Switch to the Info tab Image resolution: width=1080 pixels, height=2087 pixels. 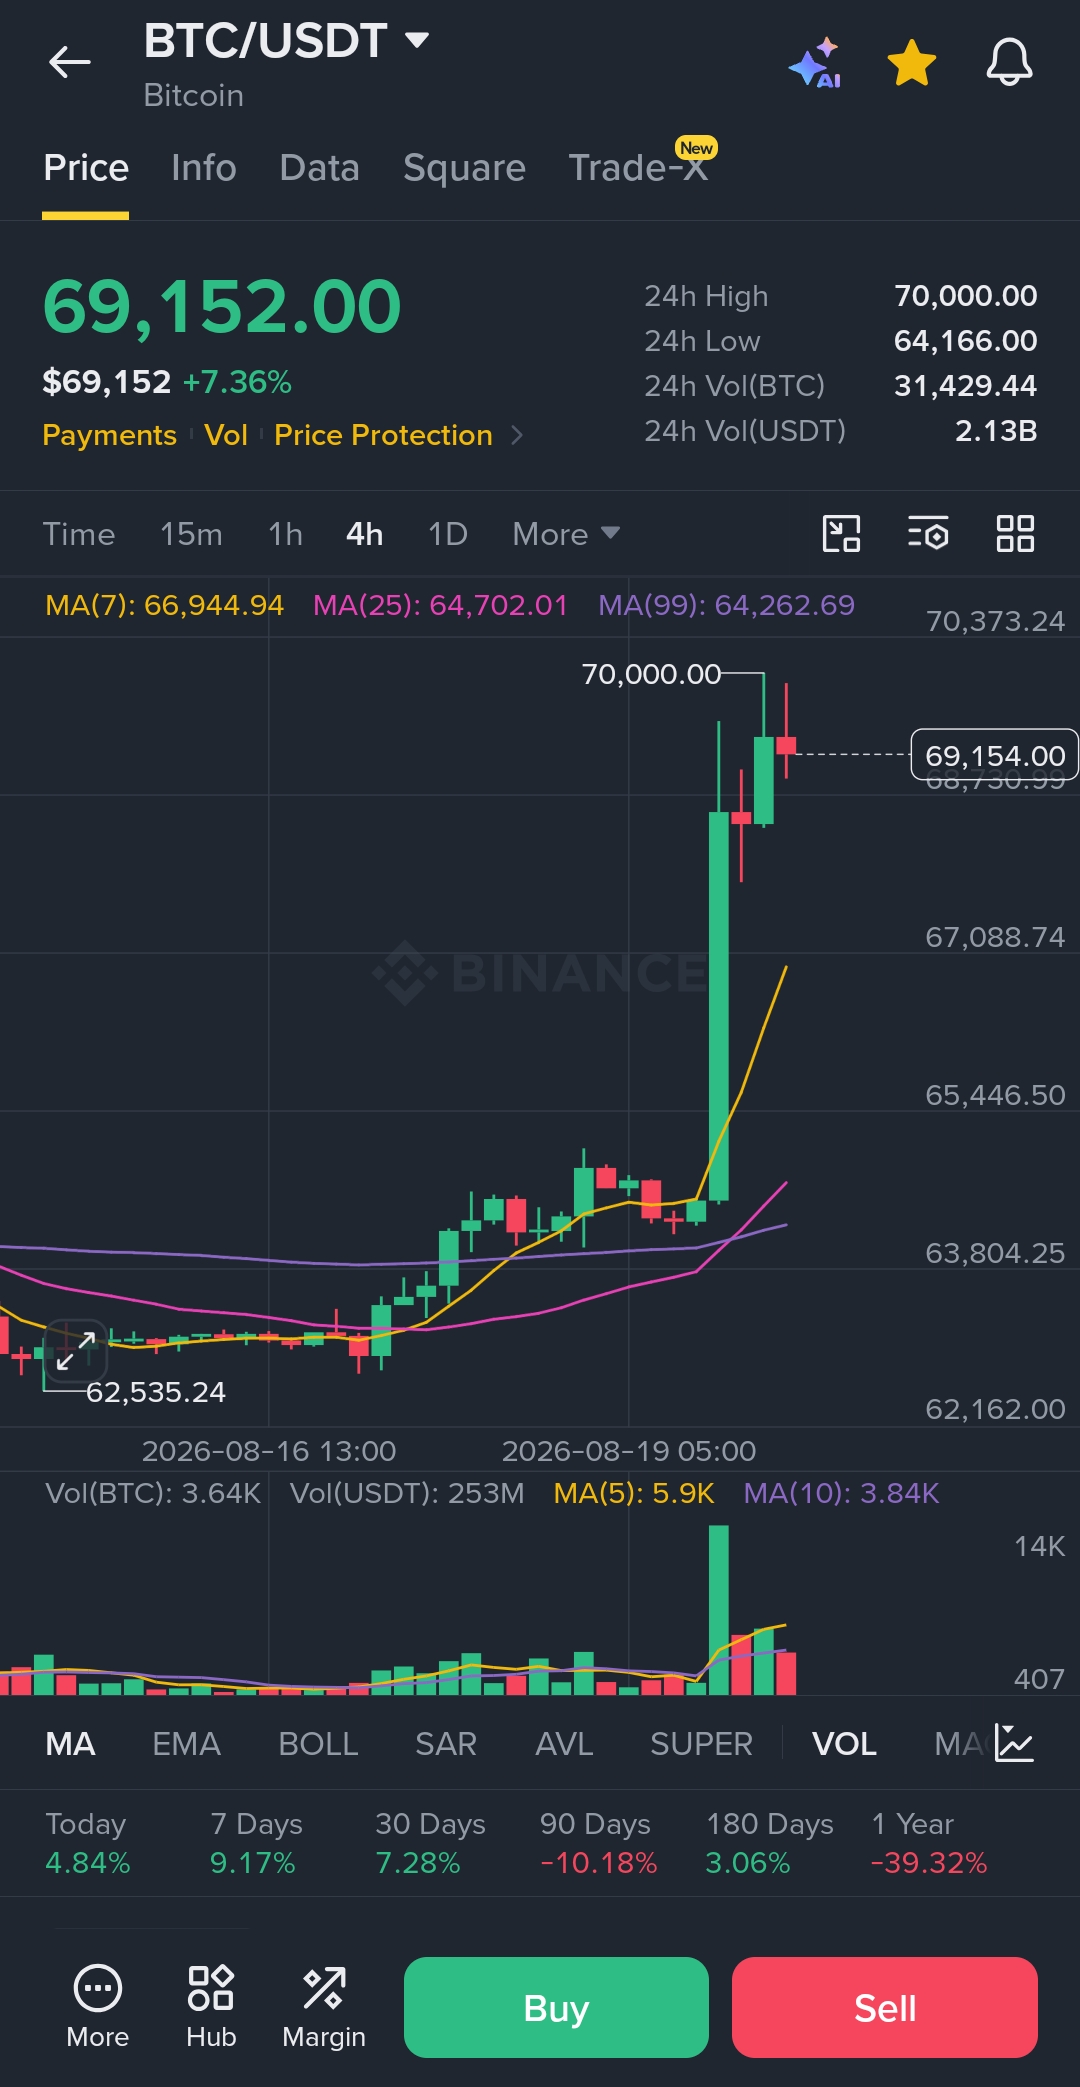tap(204, 168)
